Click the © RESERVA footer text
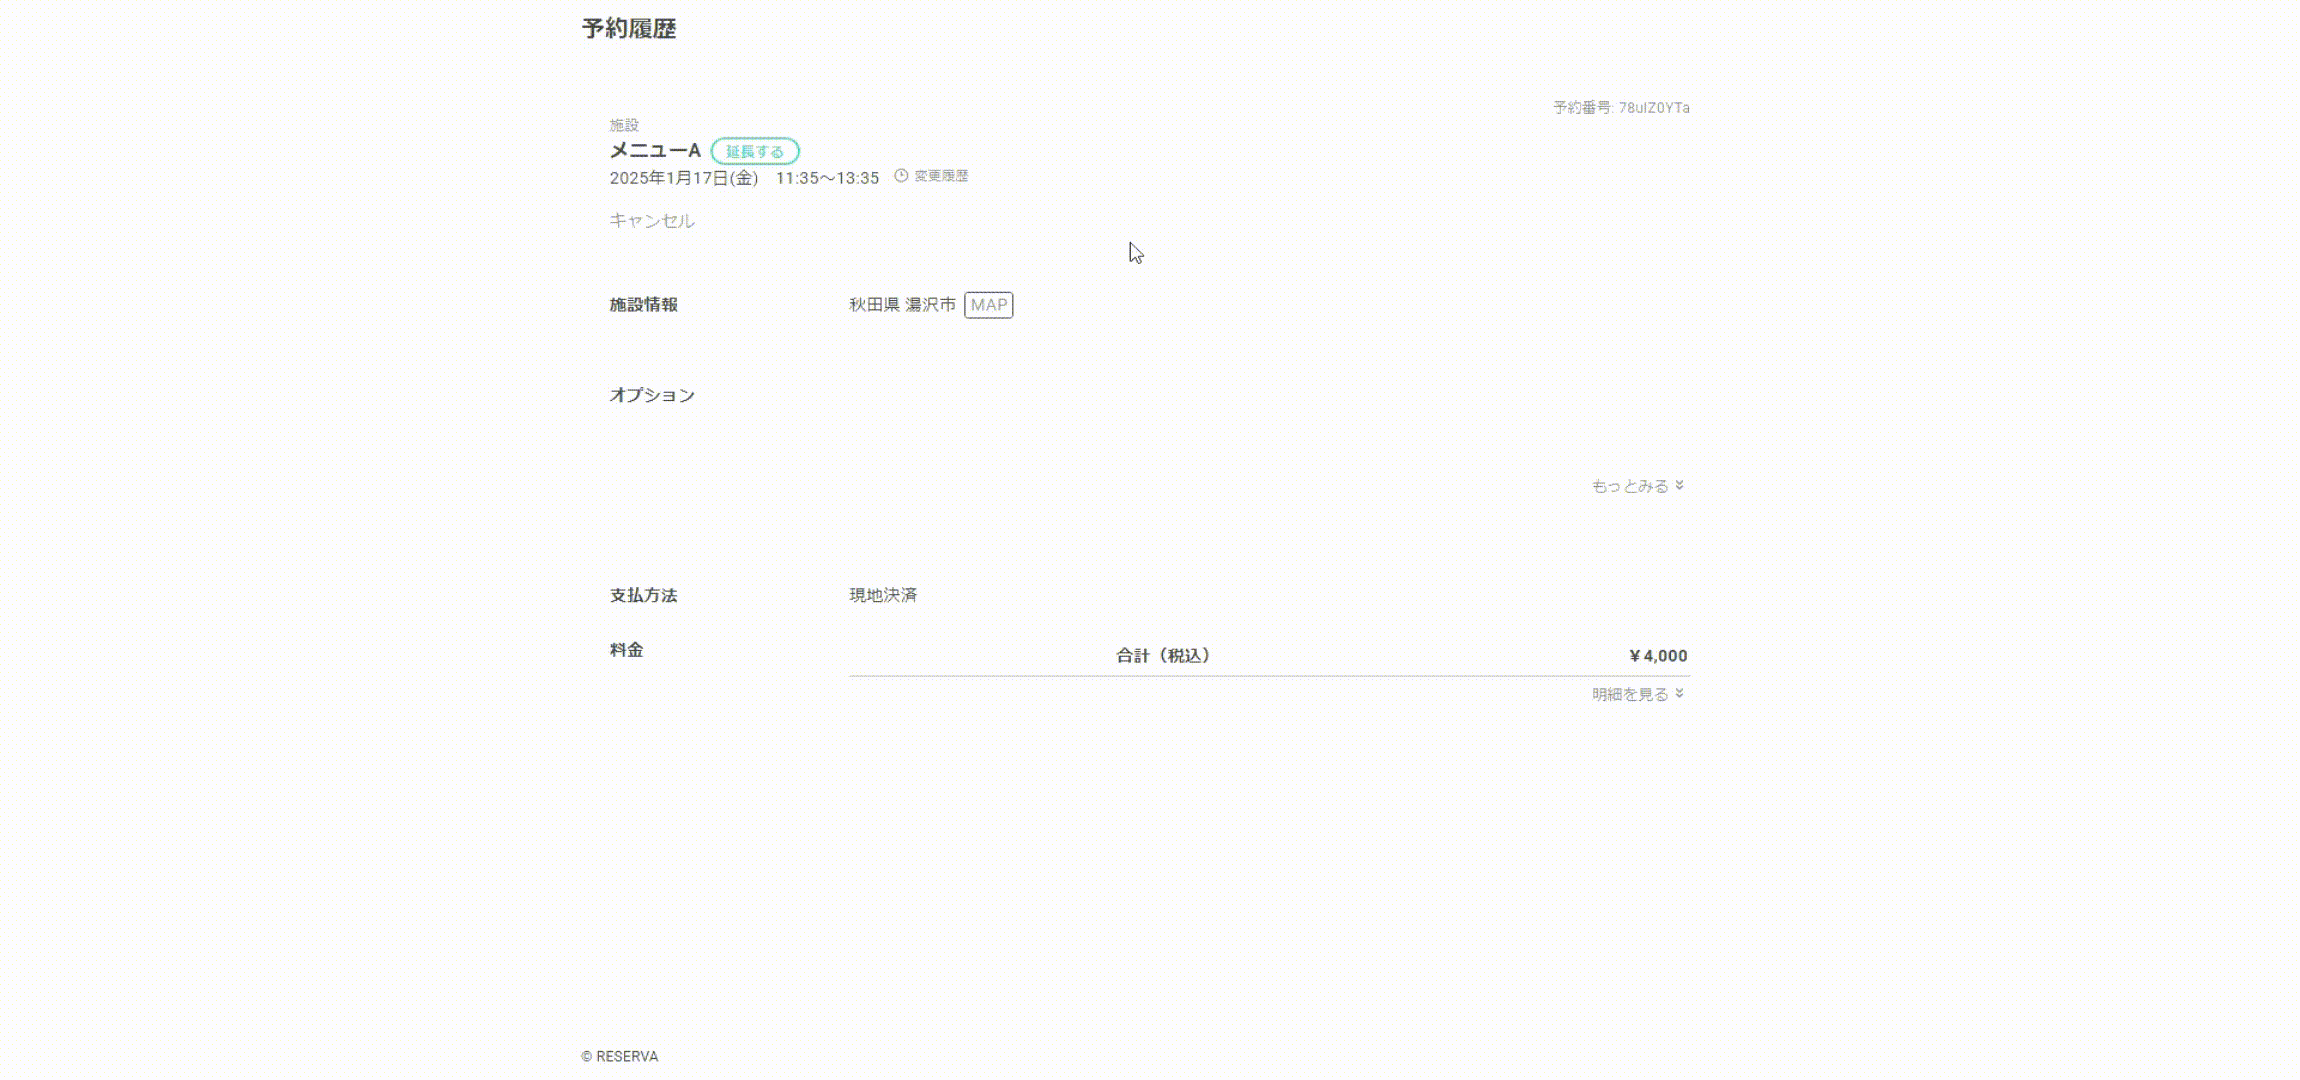Viewport: 2300px width, 1080px height. tap(620, 1056)
